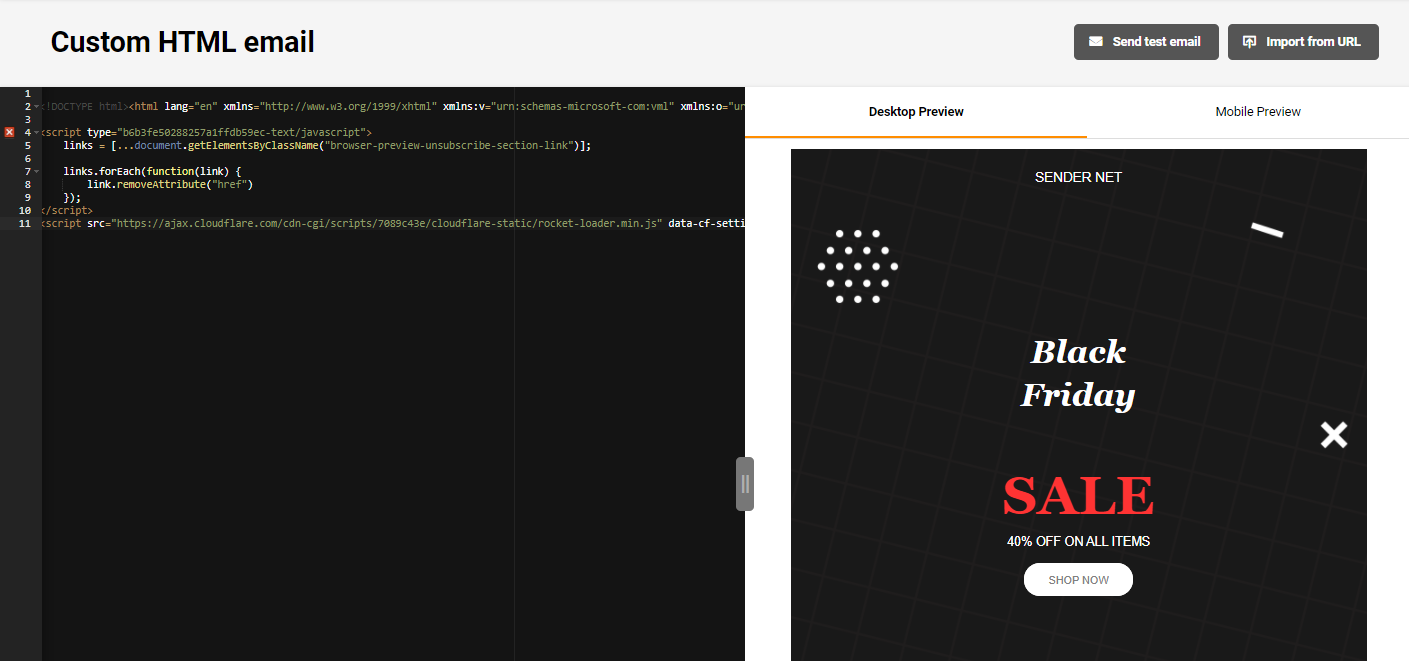Click line number 8 in the gutter
The height and width of the screenshot is (661, 1409).
[x=26, y=183]
